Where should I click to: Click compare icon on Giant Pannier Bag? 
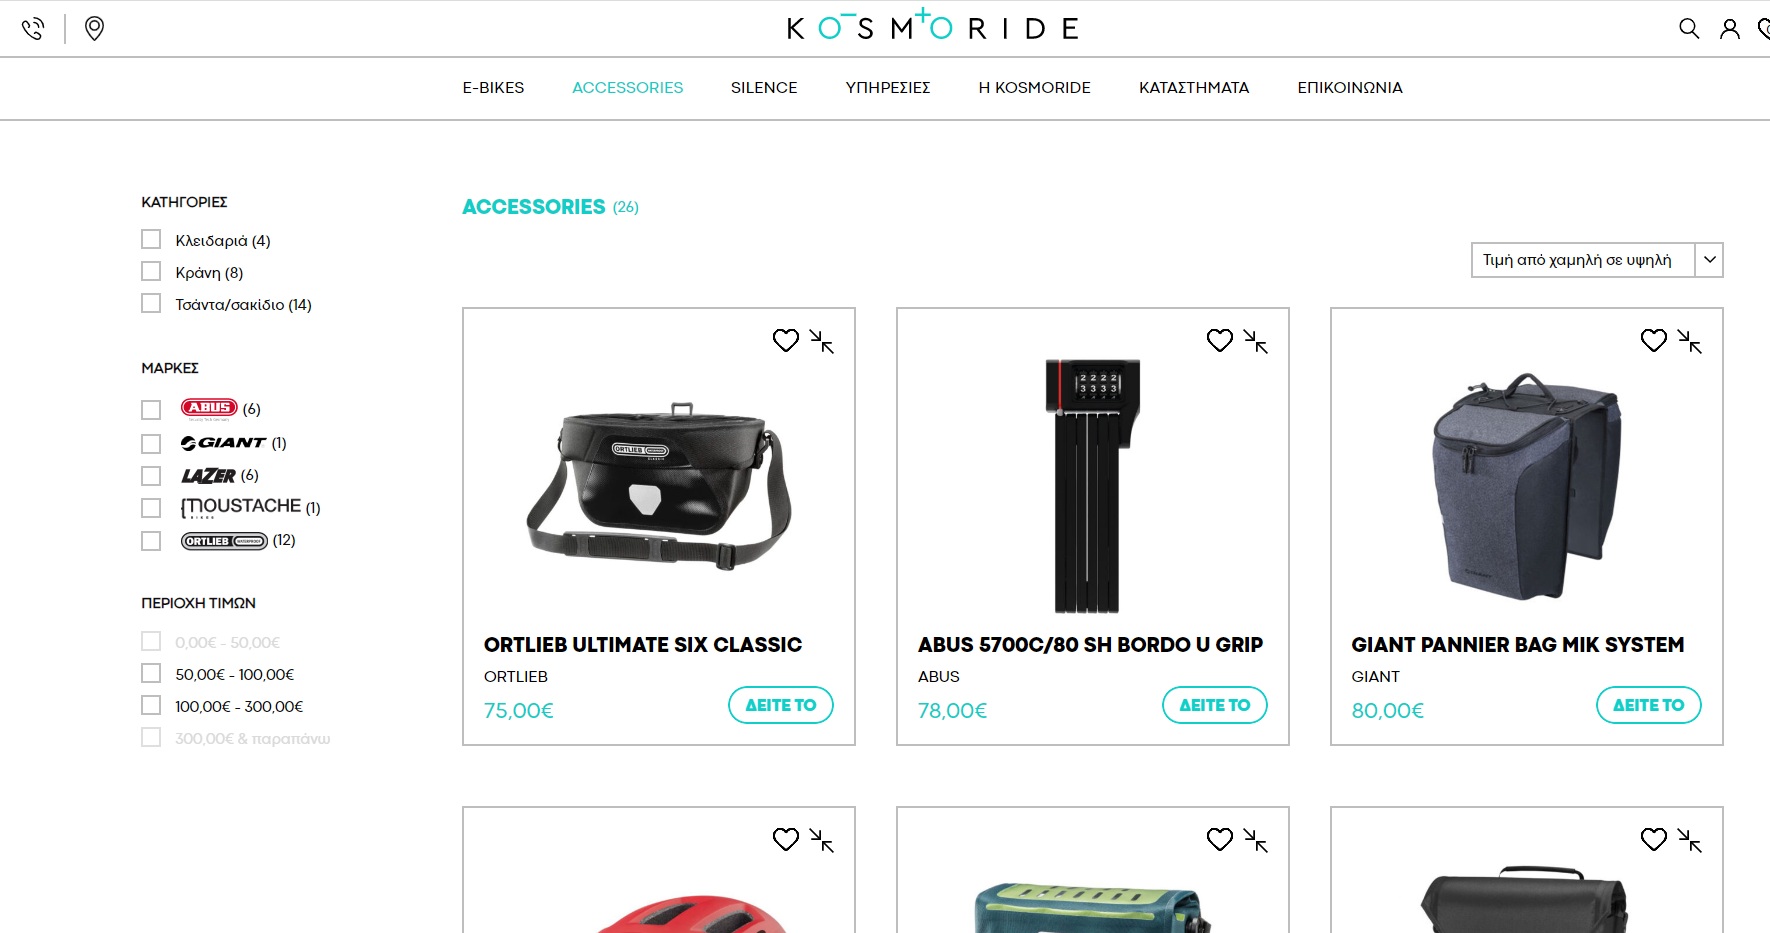(1690, 342)
